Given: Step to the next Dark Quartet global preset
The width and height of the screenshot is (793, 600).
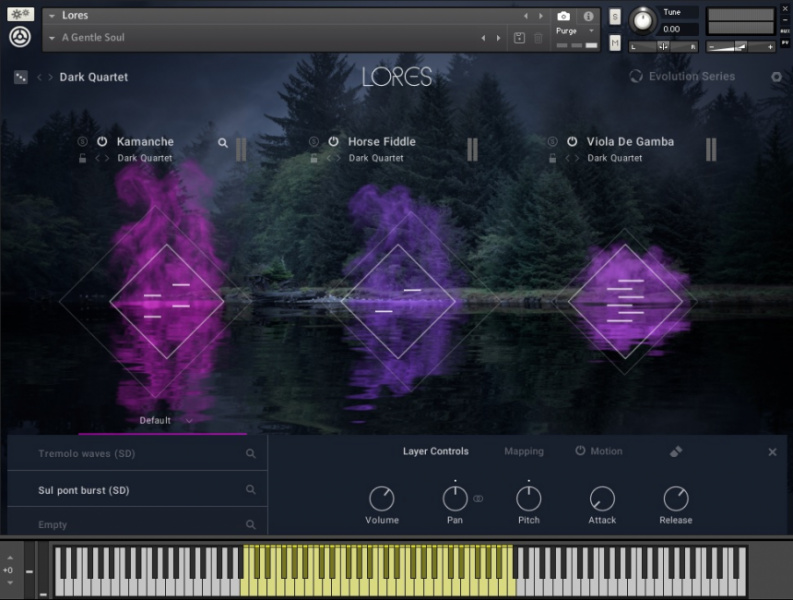Looking at the screenshot, I should coord(50,77).
